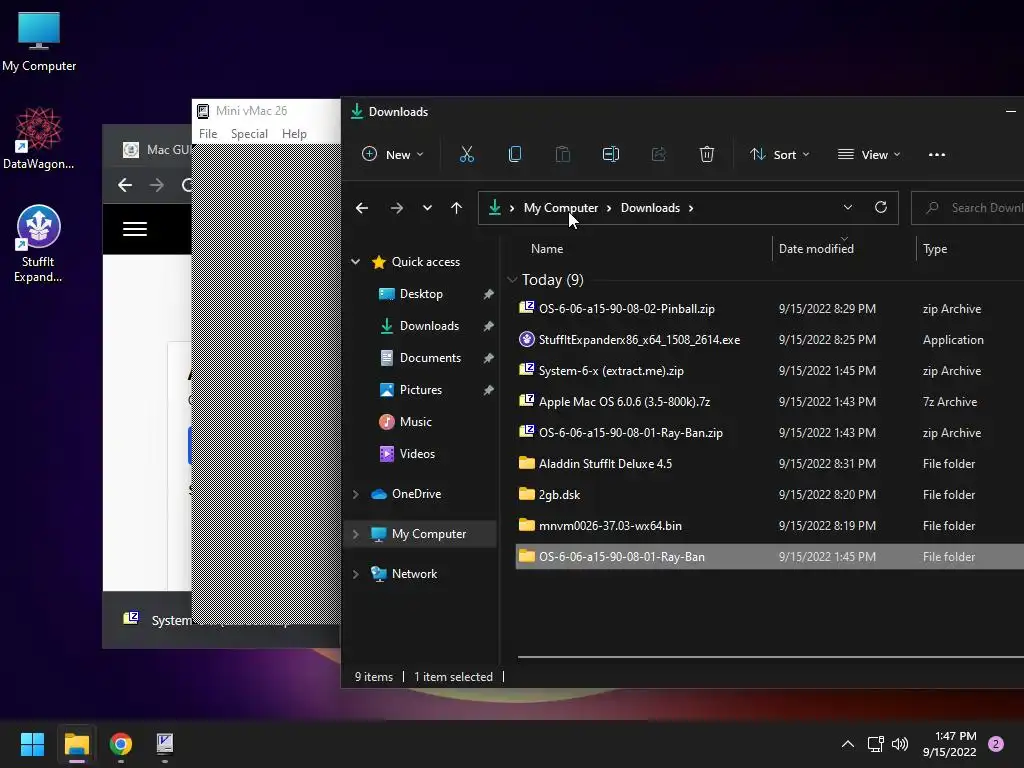
Task: Click the Share icon in toolbar
Action: pos(658,155)
